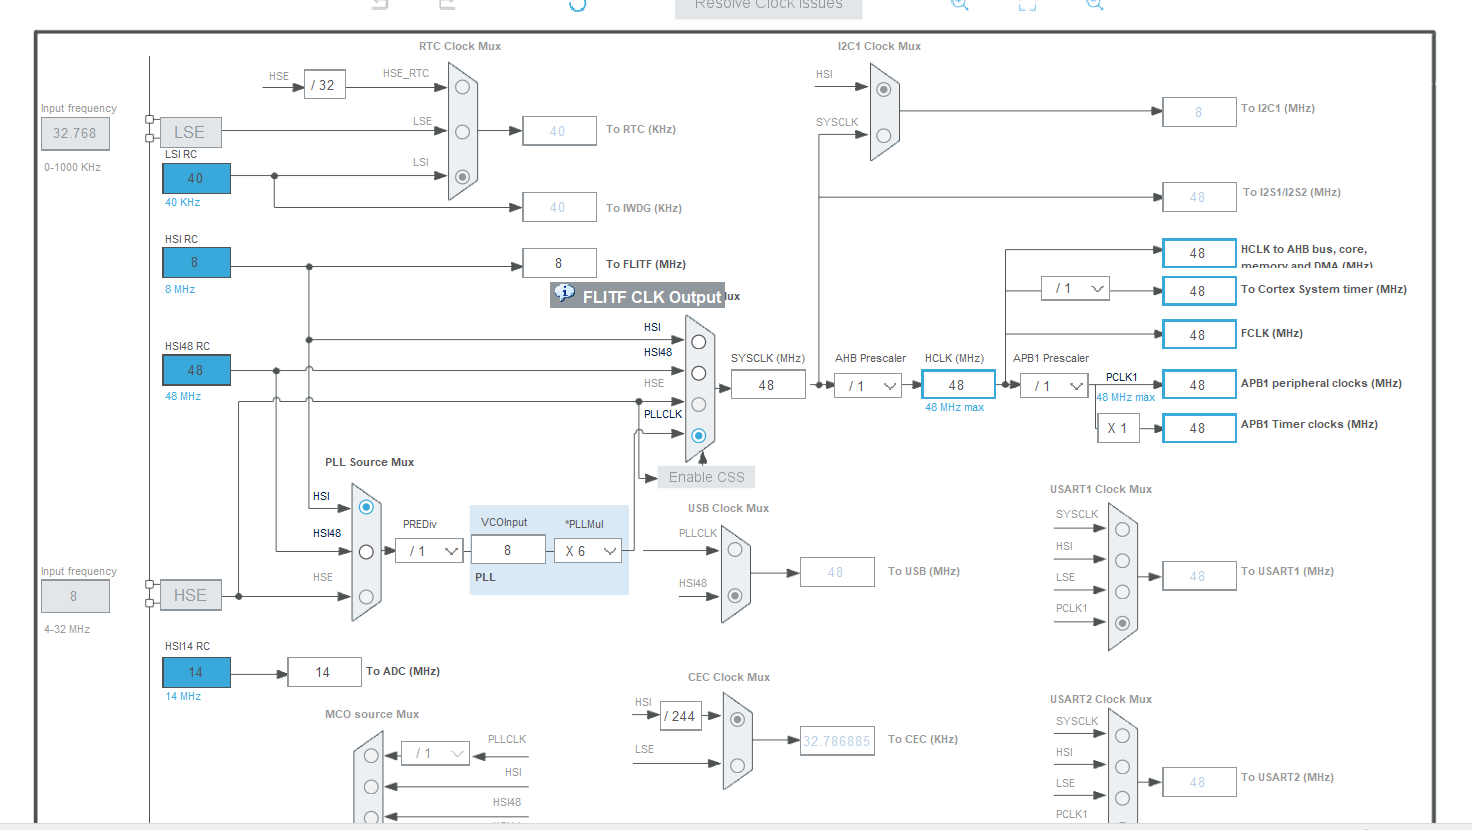Click the Enable CSS button
This screenshot has height=830, width=1472.
coord(706,477)
